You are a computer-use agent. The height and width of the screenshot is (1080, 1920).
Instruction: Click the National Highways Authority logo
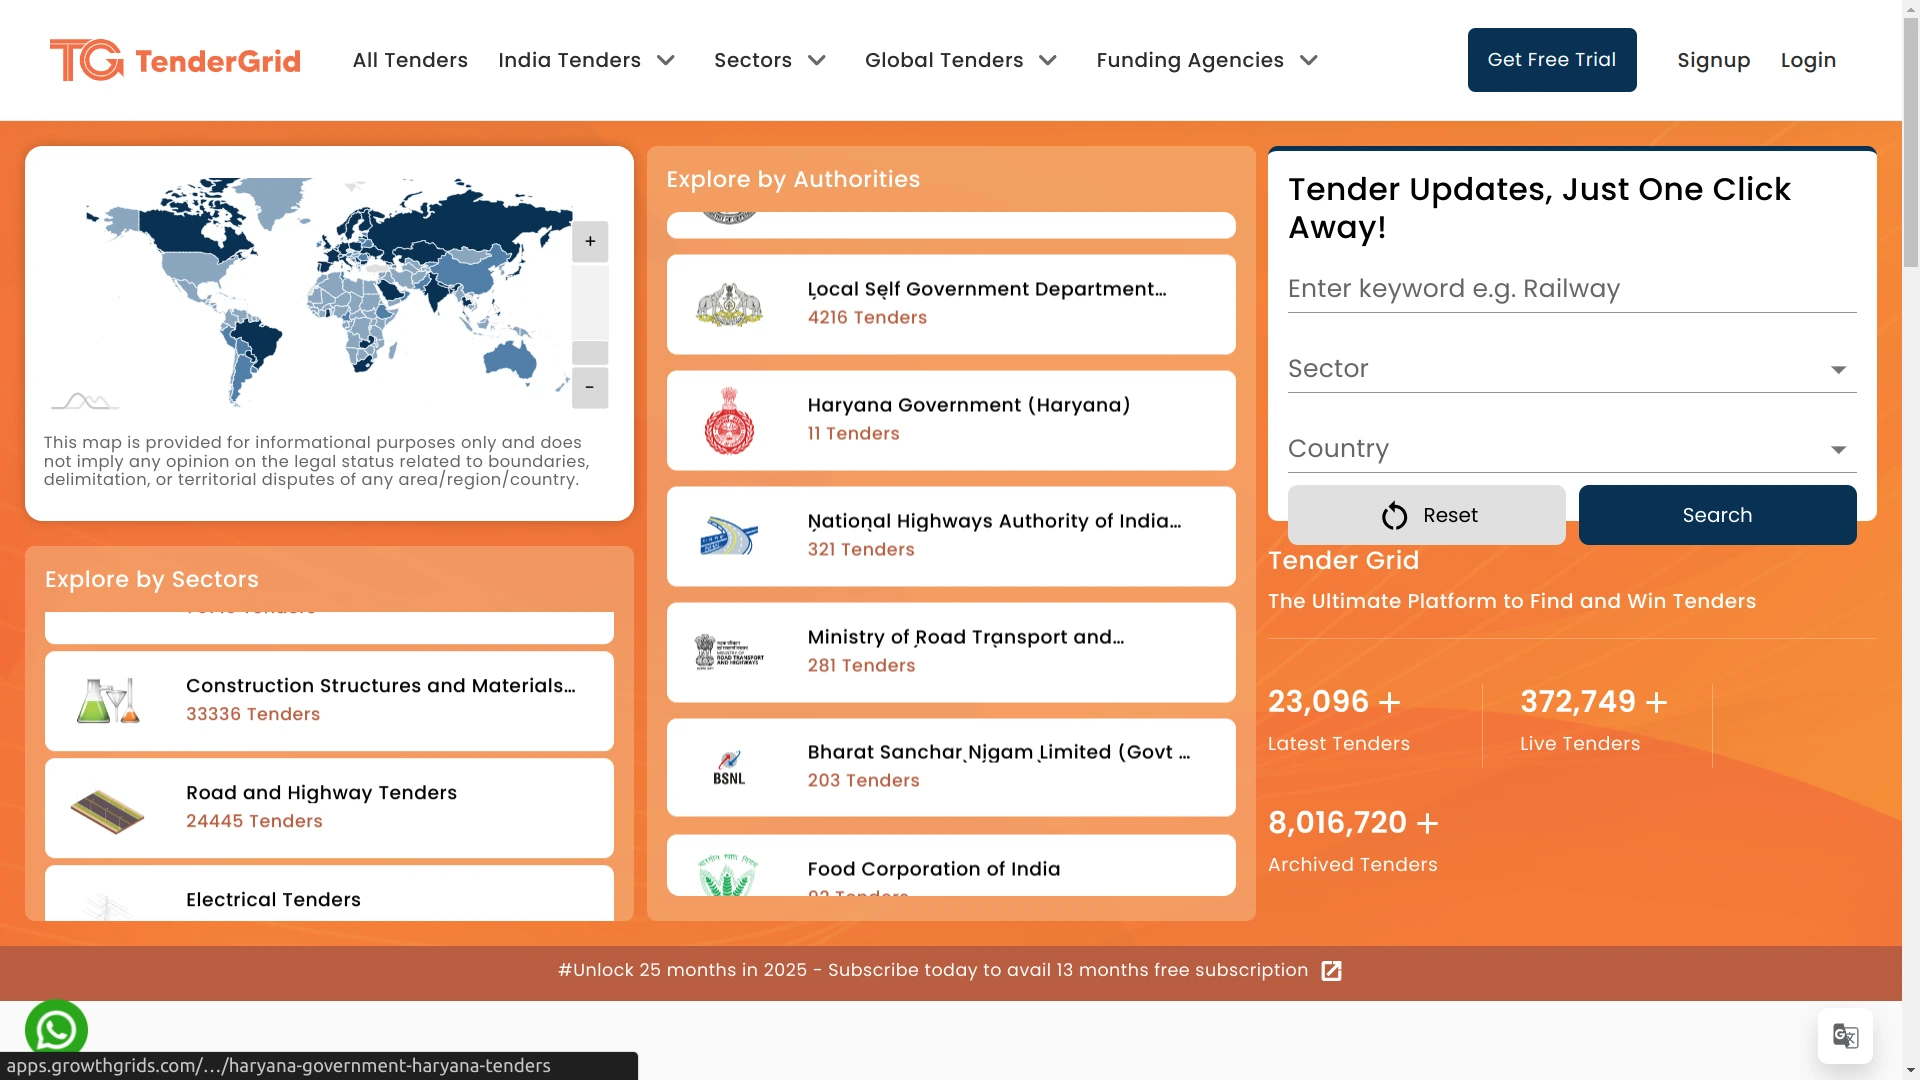coord(729,536)
